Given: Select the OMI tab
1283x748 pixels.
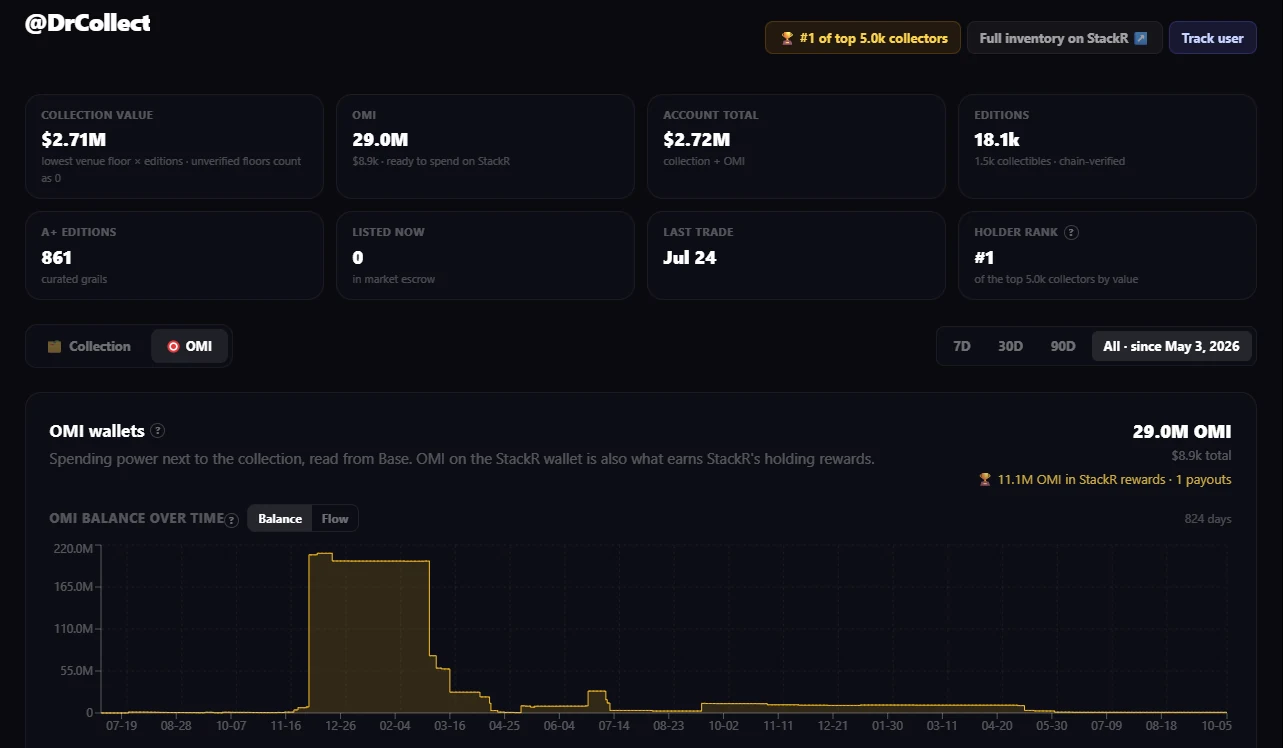Looking at the screenshot, I should [x=189, y=346].
